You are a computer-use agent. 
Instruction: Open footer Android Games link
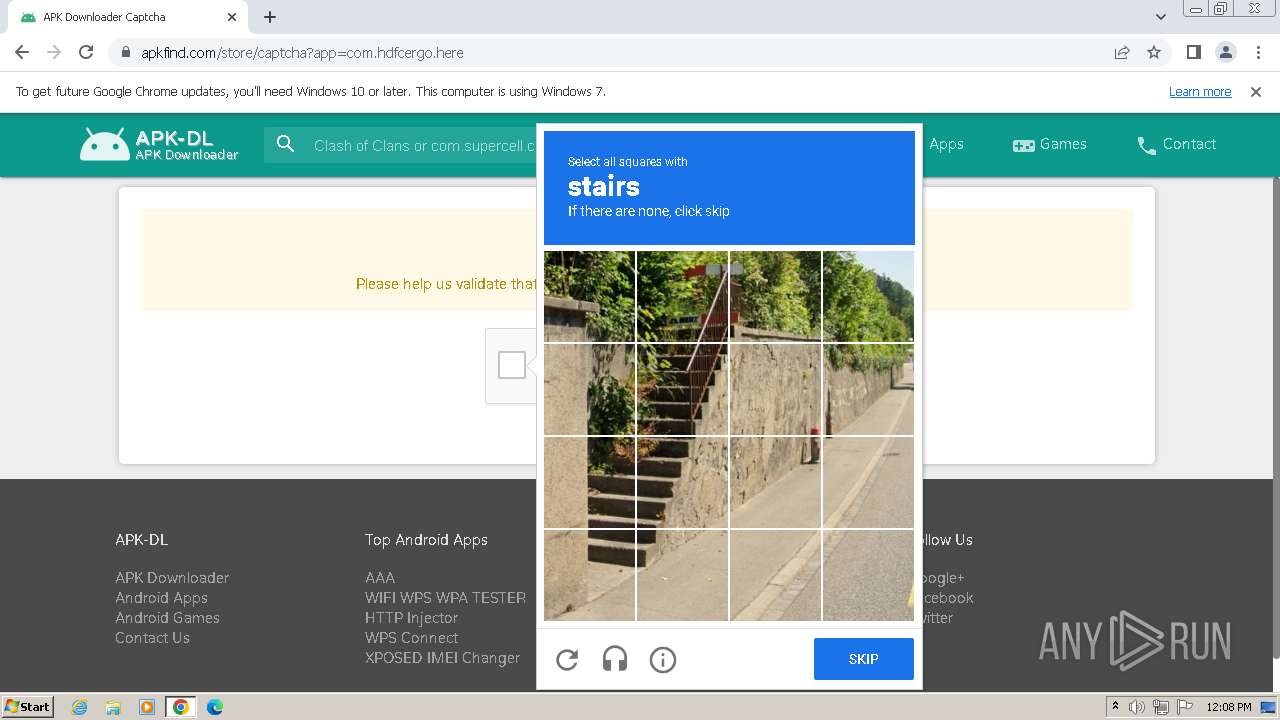167,618
